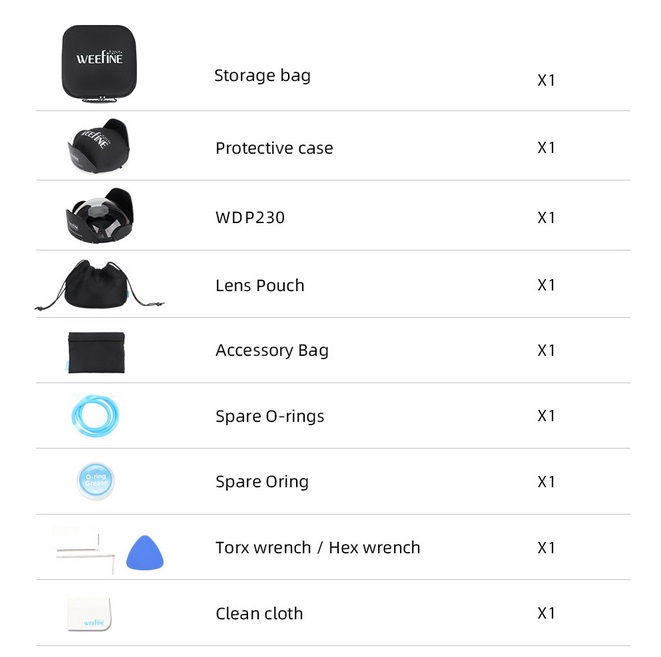Click the white Weefine clean cloth image
This screenshot has height=657, width=661.
click(x=89, y=614)
